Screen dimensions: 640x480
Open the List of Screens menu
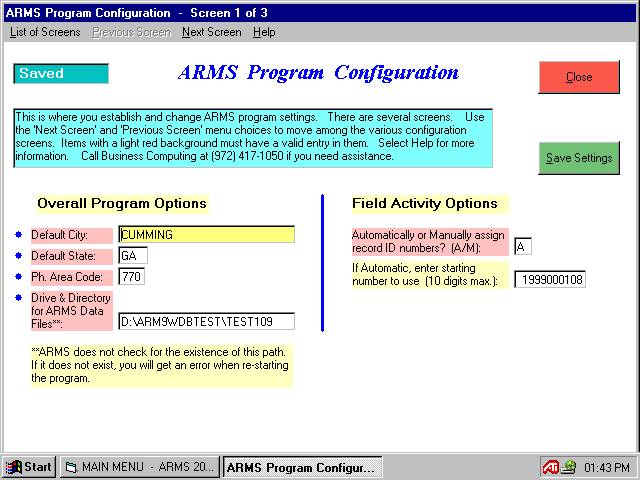click(x=45, y=32)
